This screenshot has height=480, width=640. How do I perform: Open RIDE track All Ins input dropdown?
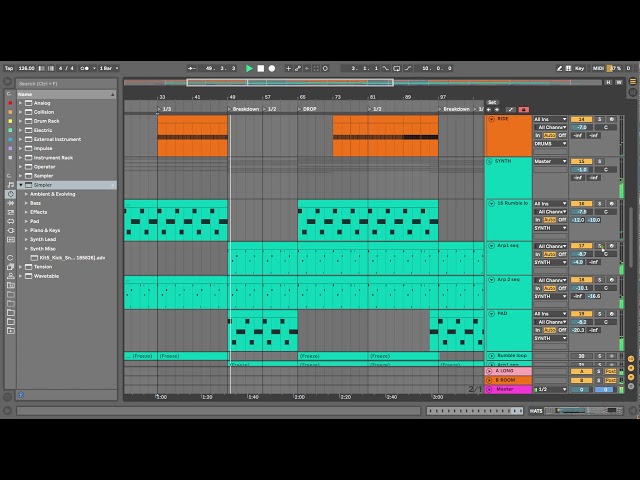tap(550, 119)
